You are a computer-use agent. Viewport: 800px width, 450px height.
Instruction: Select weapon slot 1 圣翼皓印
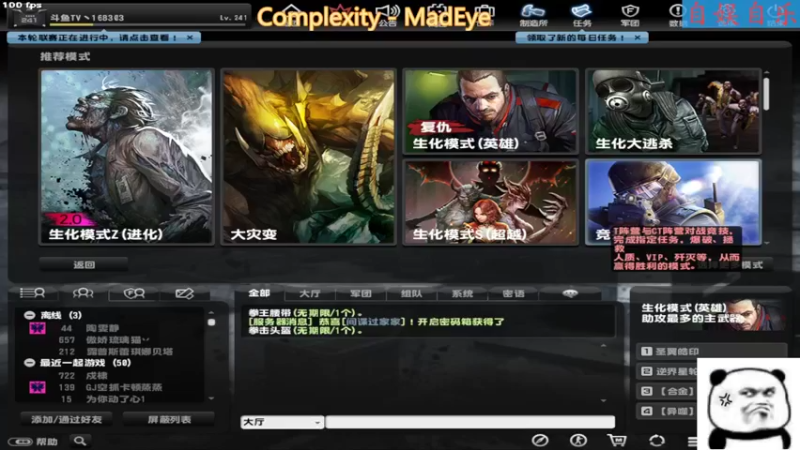coord(712,351)
